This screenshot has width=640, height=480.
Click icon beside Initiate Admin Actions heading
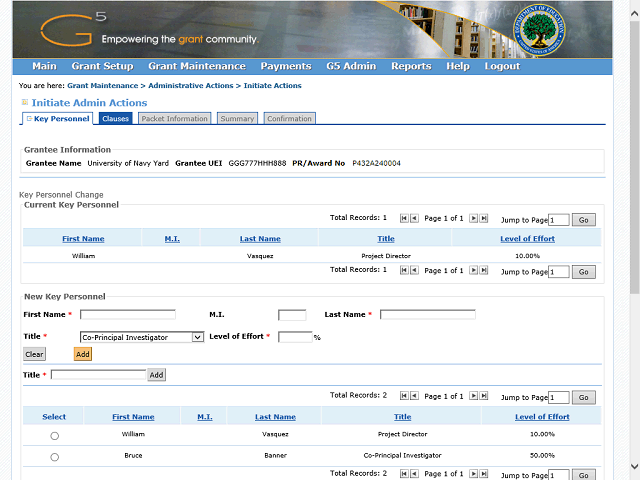pyautogui.click(x=25, y=102)
